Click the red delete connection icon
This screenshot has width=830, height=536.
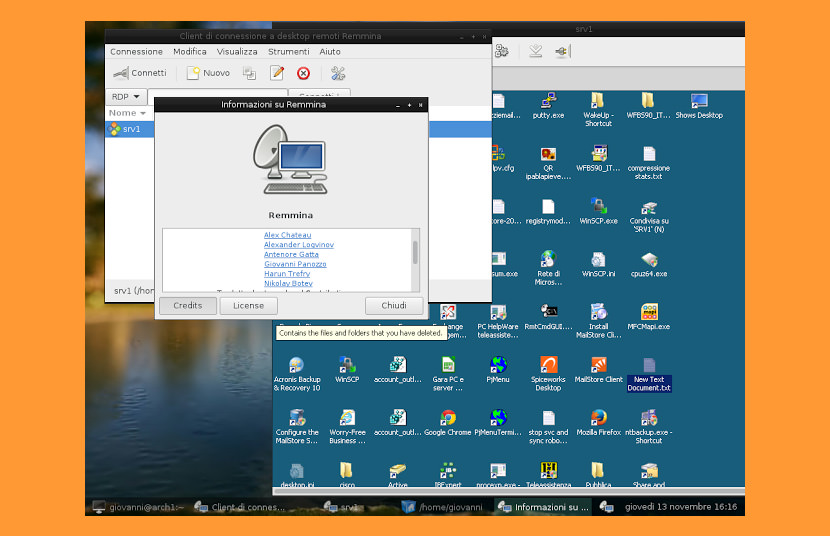(303, 73)
